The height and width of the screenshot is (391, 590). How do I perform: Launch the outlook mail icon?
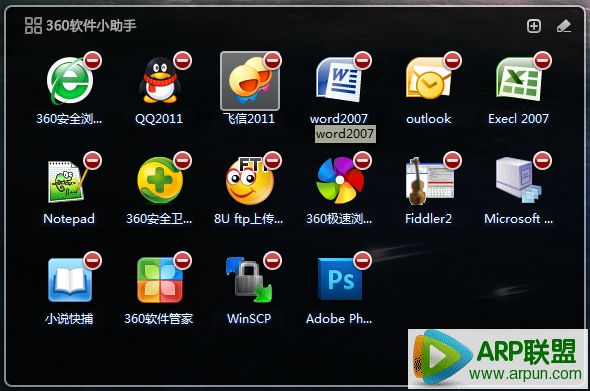[x=429, y=79]
